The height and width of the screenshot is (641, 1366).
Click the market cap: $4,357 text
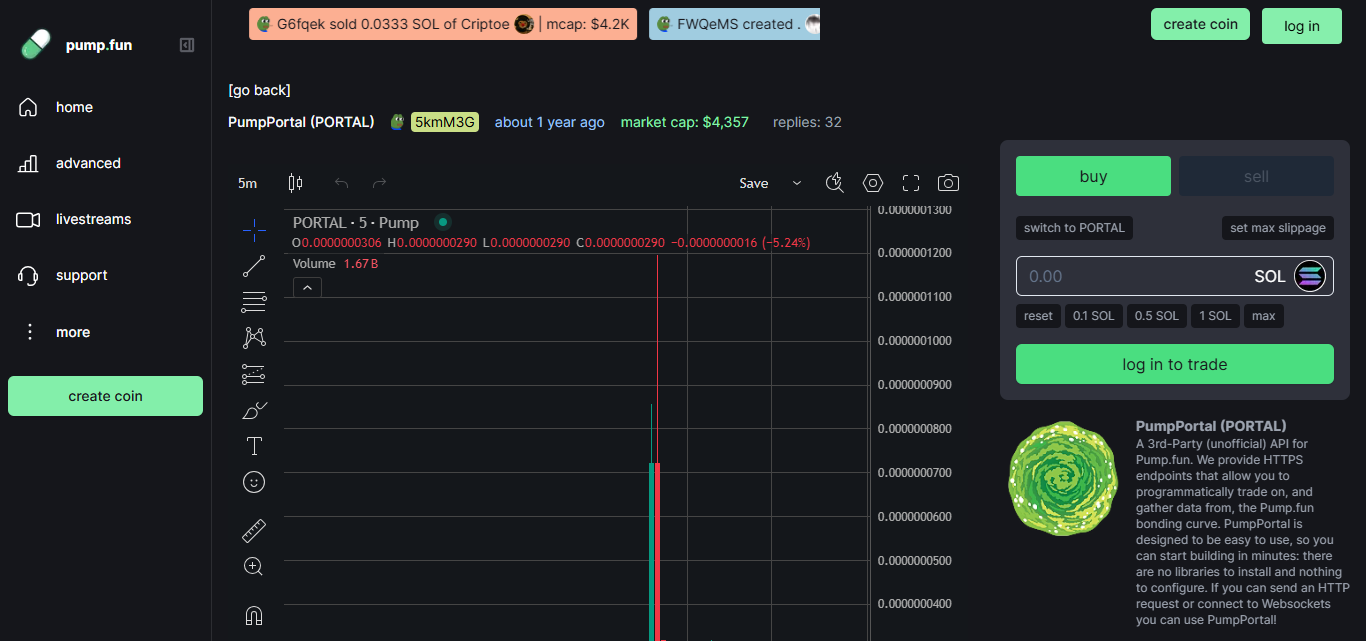685,122
